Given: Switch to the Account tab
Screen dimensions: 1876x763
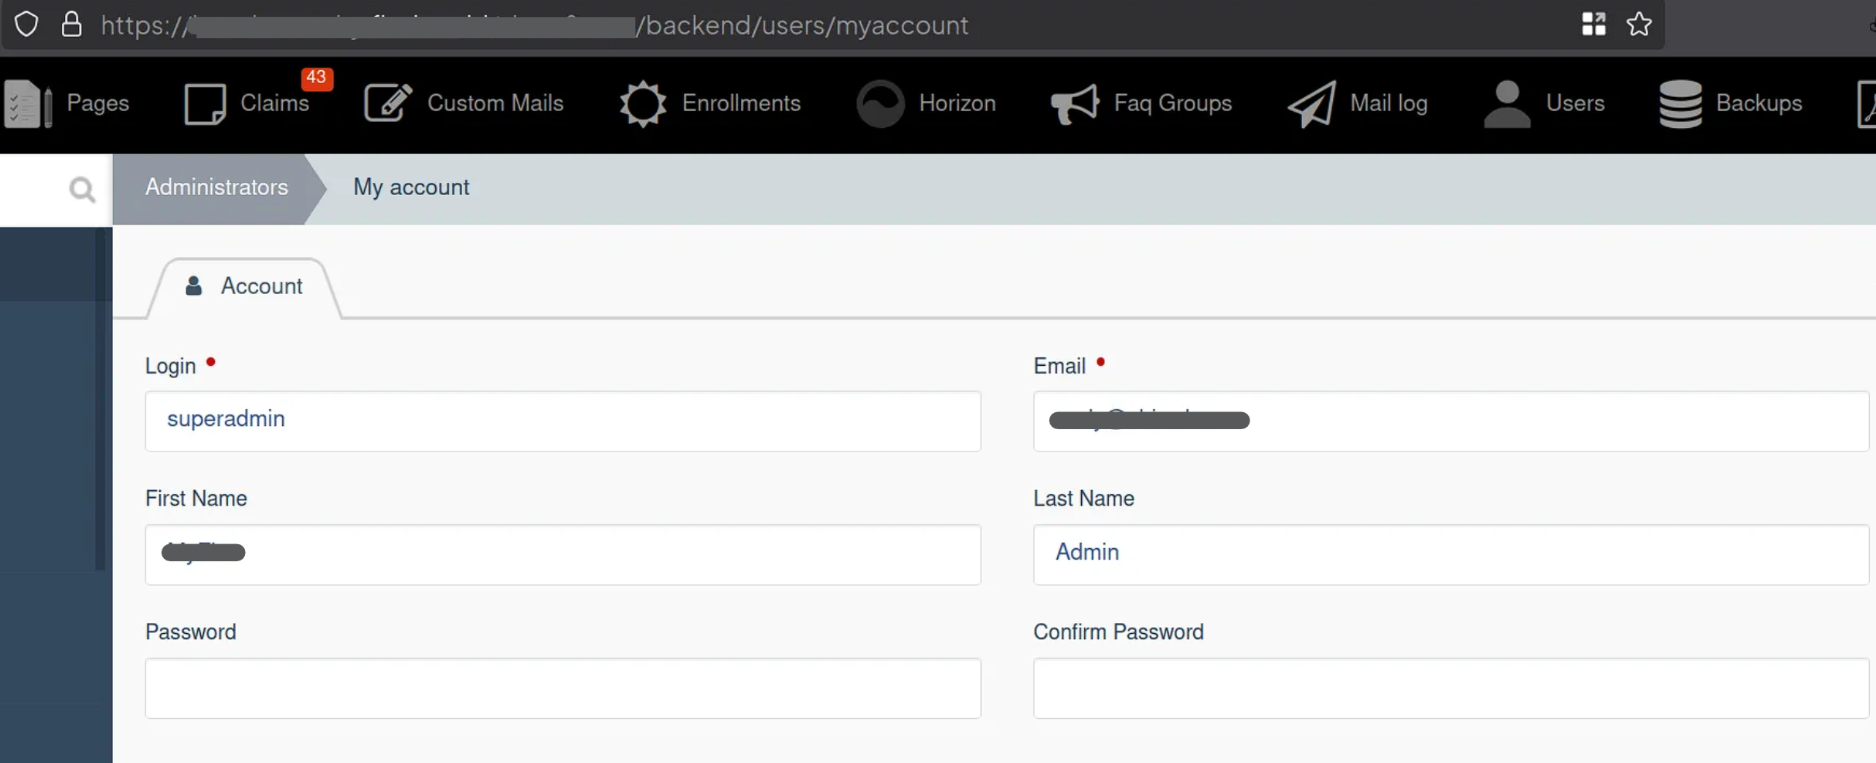Looking at the screenshot, I should pos(245,288).
